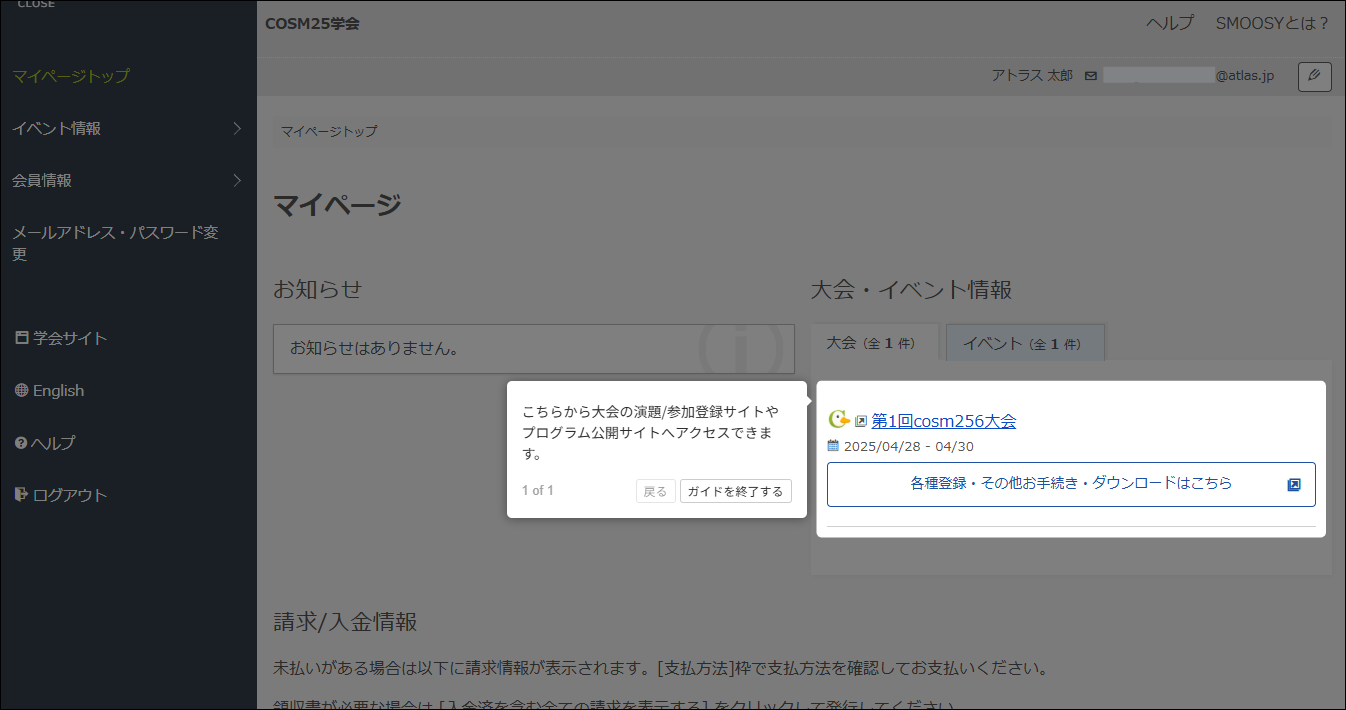The width and height of the screenshot is (1346, 710).
Task: Open the 第1回cosm256大会 link
Action: coord(943,420)
